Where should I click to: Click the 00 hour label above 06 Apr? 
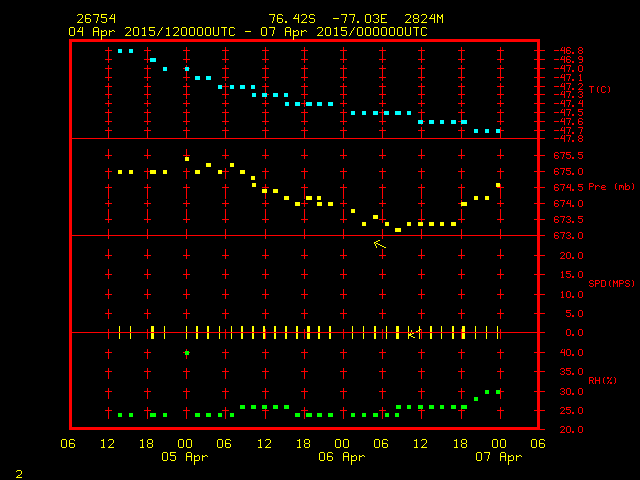(342, 444)
